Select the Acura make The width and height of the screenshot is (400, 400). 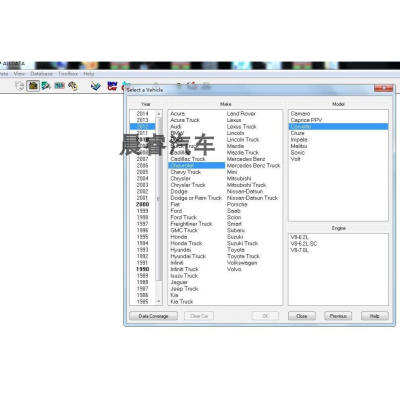tap(178, 114)
